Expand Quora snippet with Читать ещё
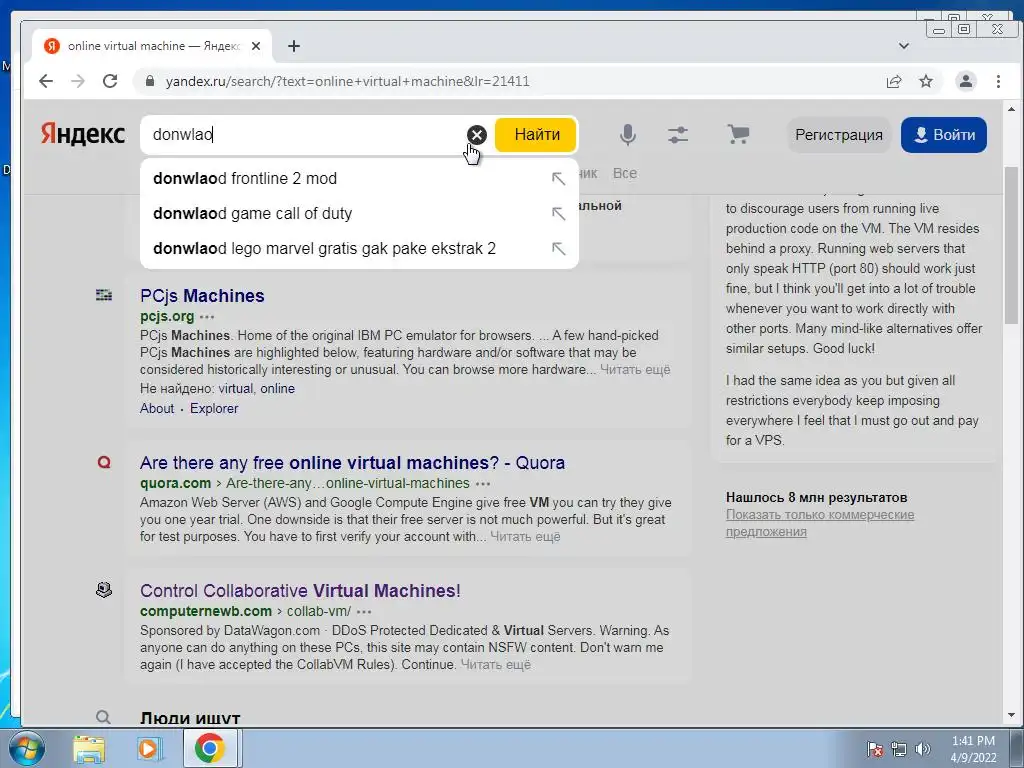The image size is (1024, 768). (x=525, y=537)
